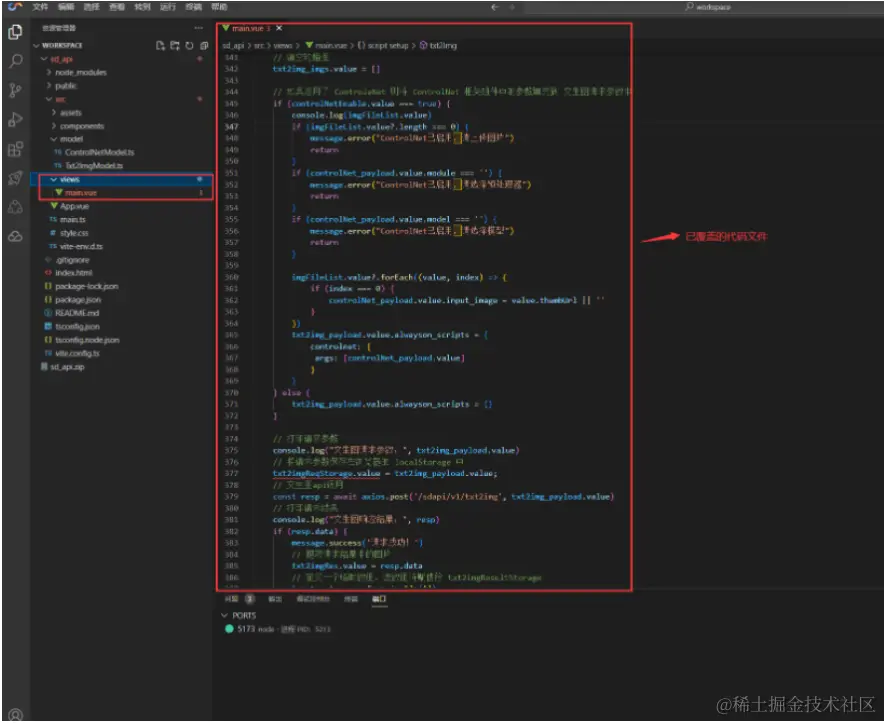Open the 选择 (Selection) menu
Viewport: 884px width, 723px height.
coord(91,7)
